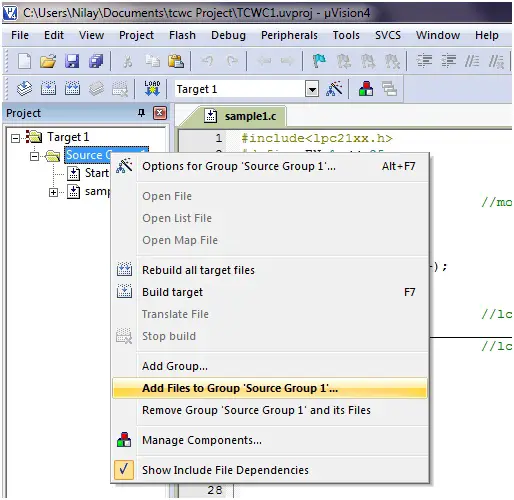Open the Peripherals menu
Screen dimensions: 514x500
tap(289, 35)
